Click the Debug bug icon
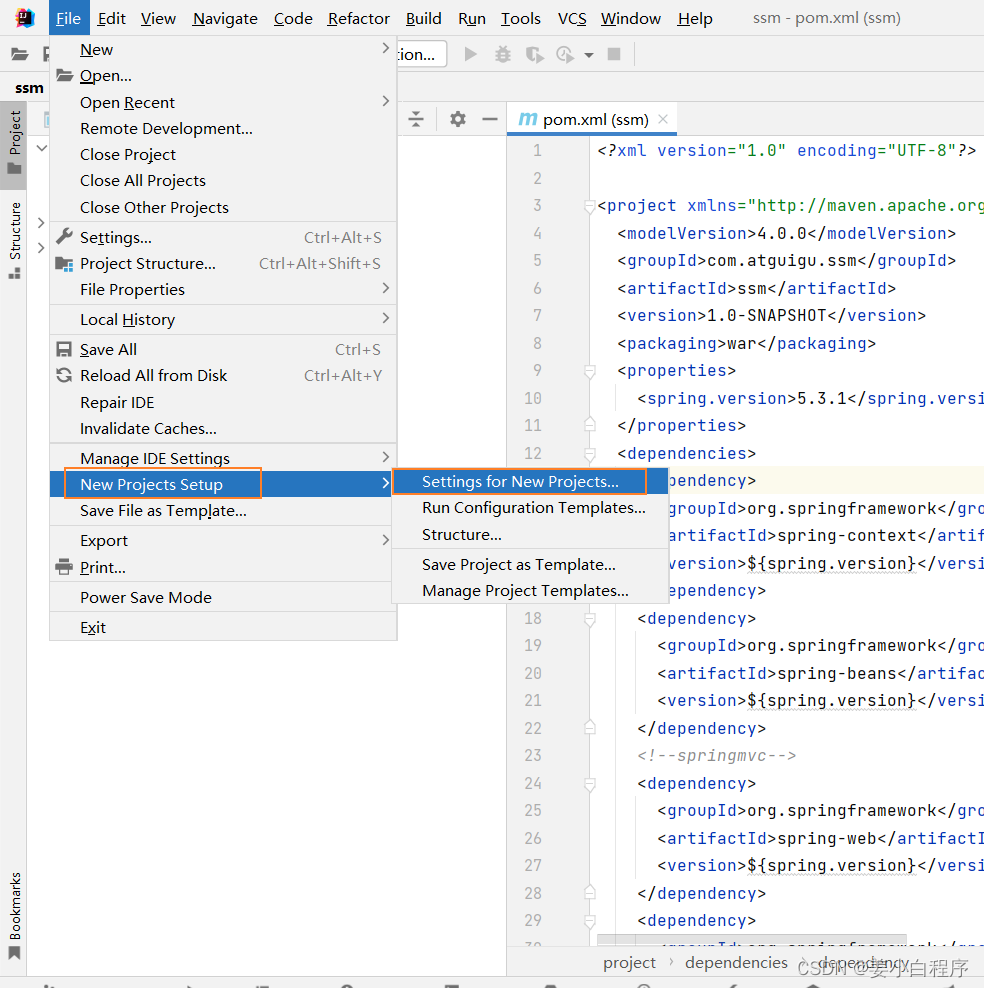Image resolution: width=984 pixels, height=988 pixels. pos(502,55)
